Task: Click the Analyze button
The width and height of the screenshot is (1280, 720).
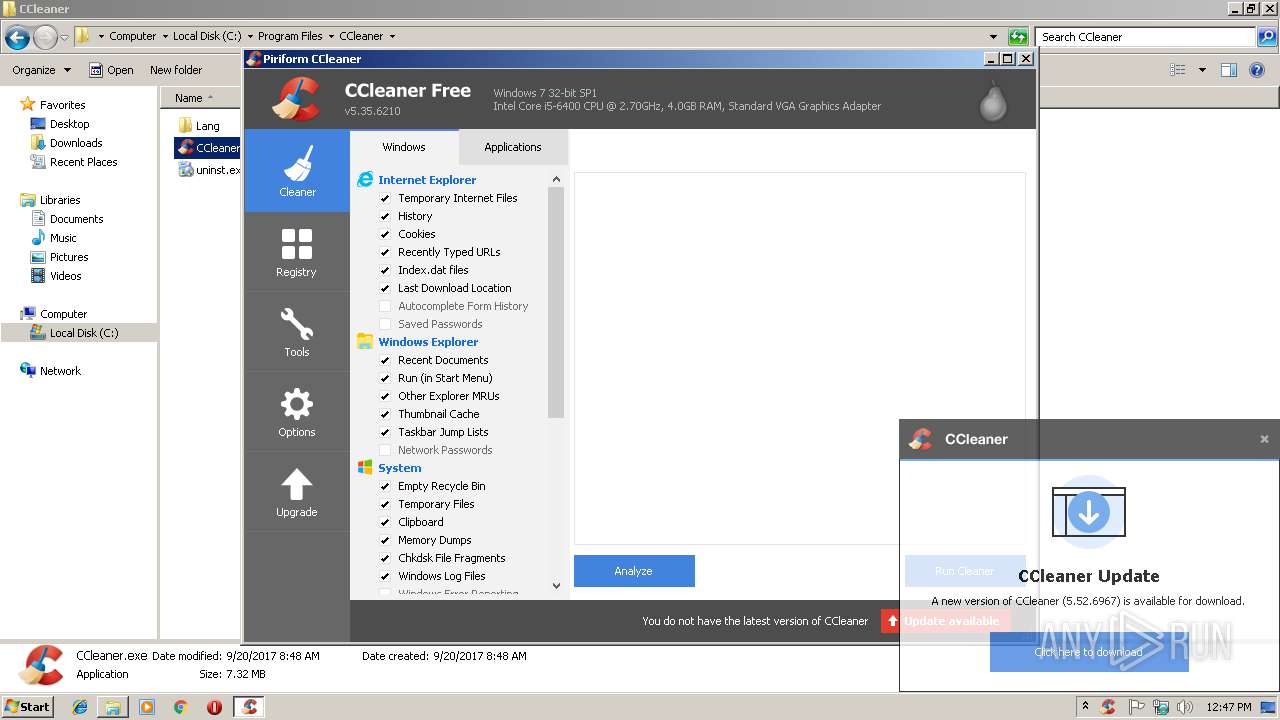Action: 634,571
